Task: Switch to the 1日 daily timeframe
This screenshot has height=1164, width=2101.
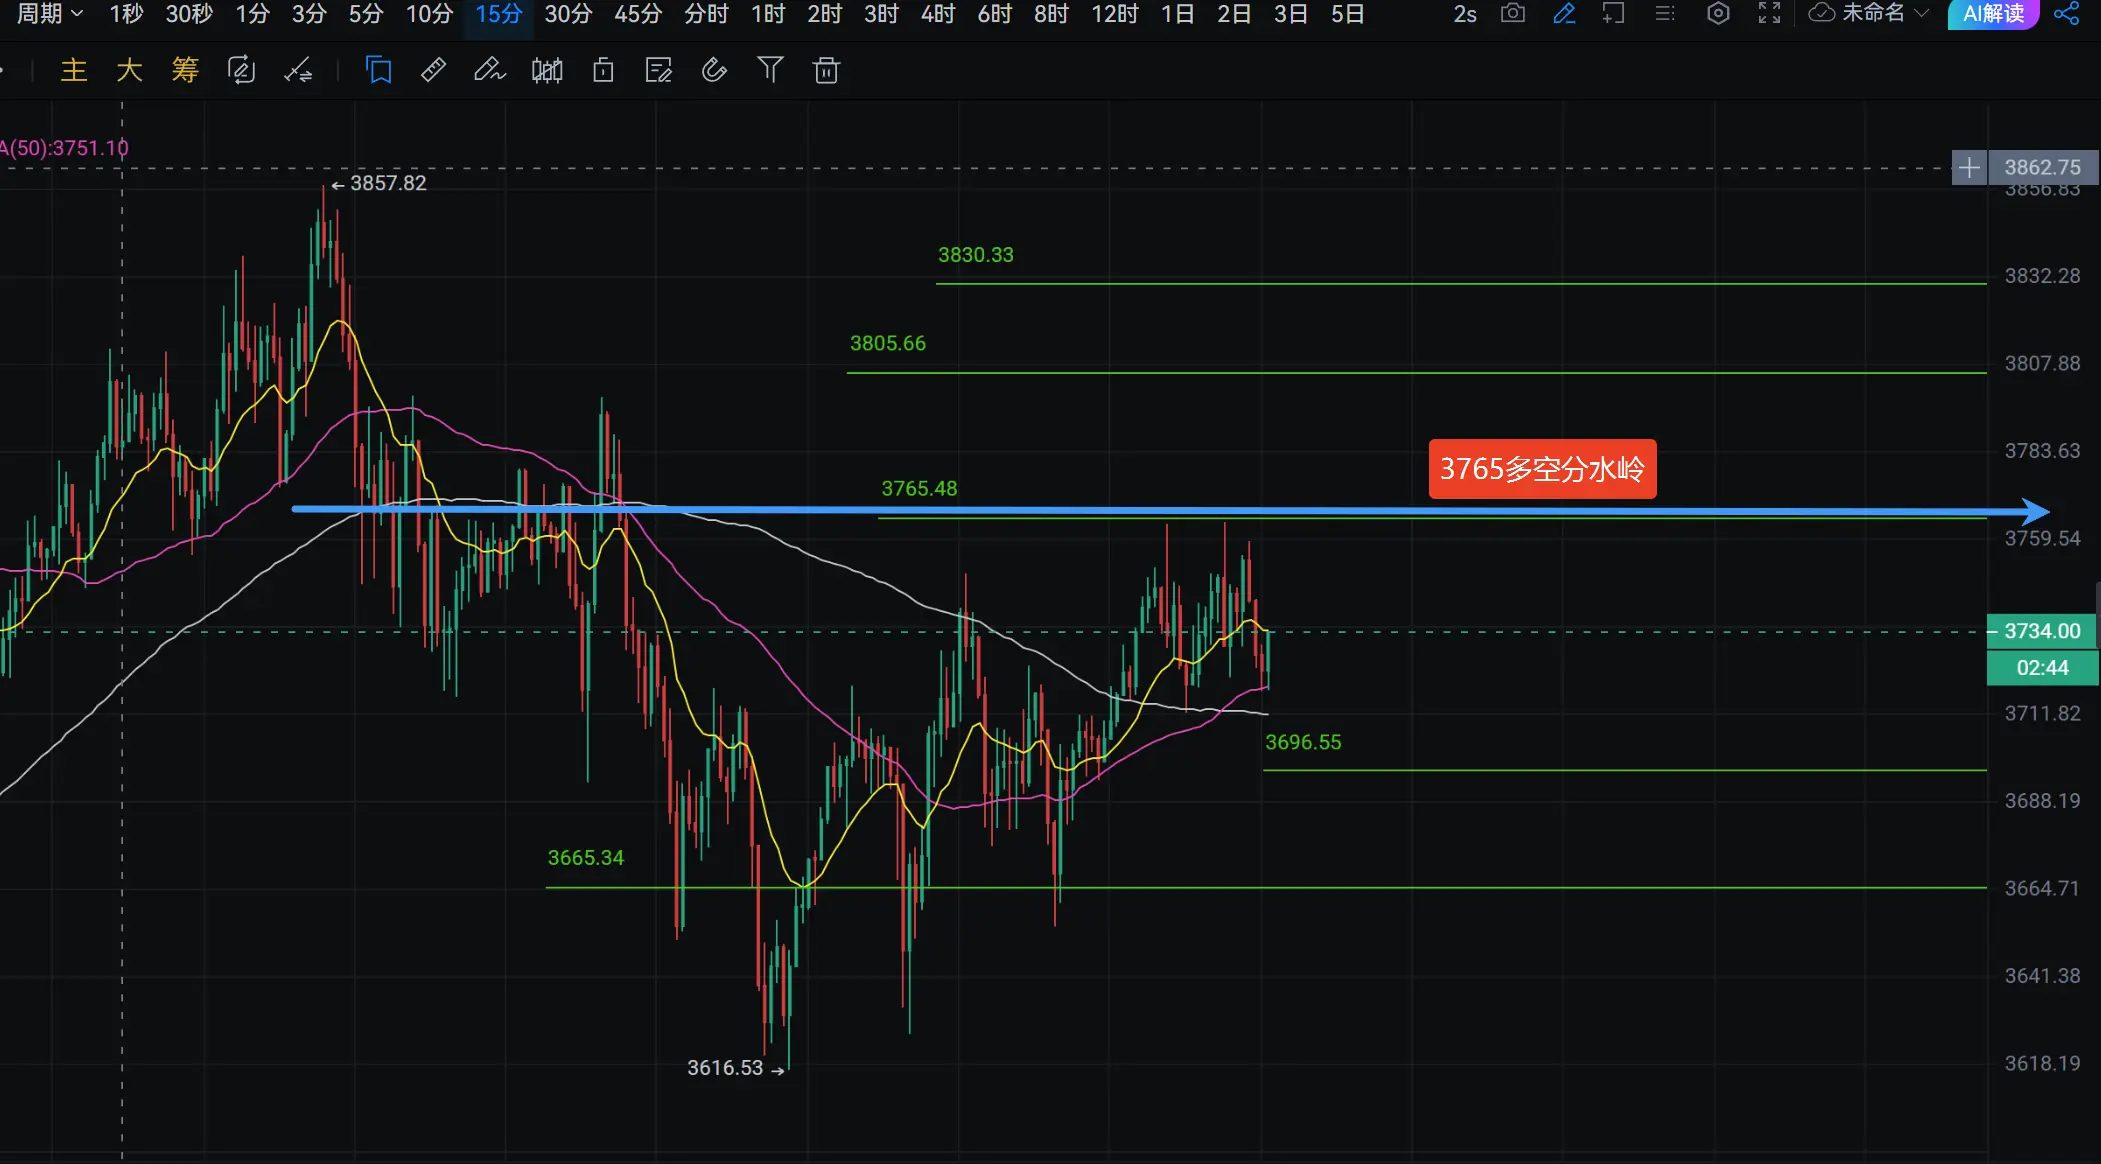Action: pyautogui.click(x=1178, y=14)
